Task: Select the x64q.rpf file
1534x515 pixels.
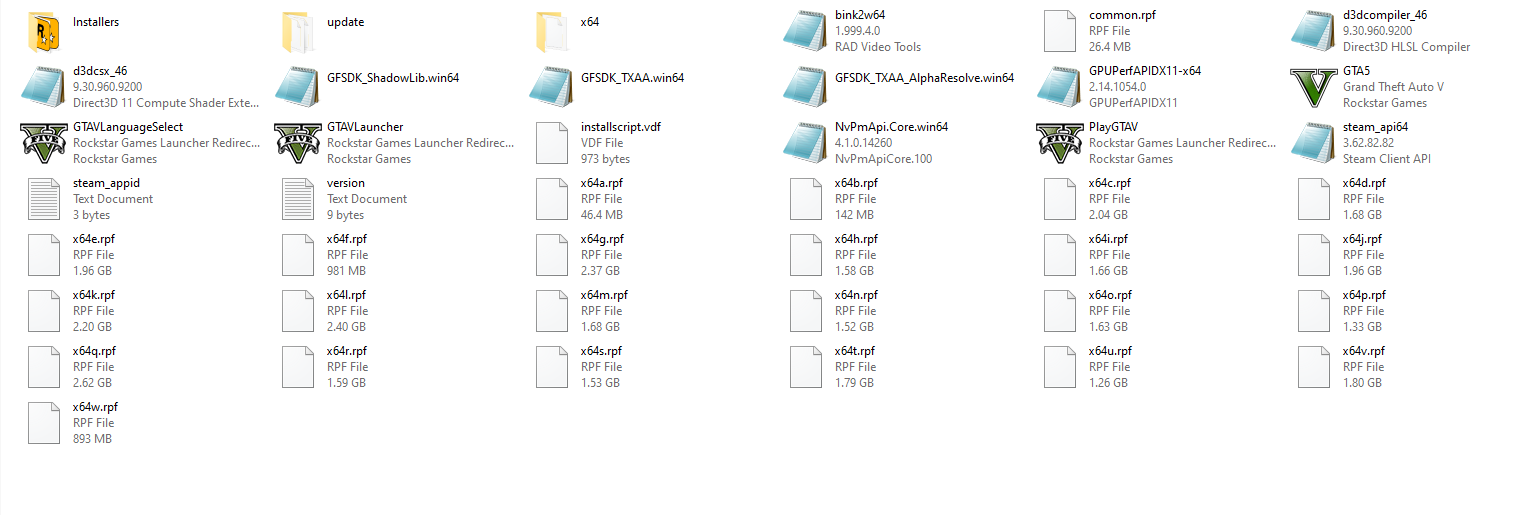Action: click(x=73, y=367)
